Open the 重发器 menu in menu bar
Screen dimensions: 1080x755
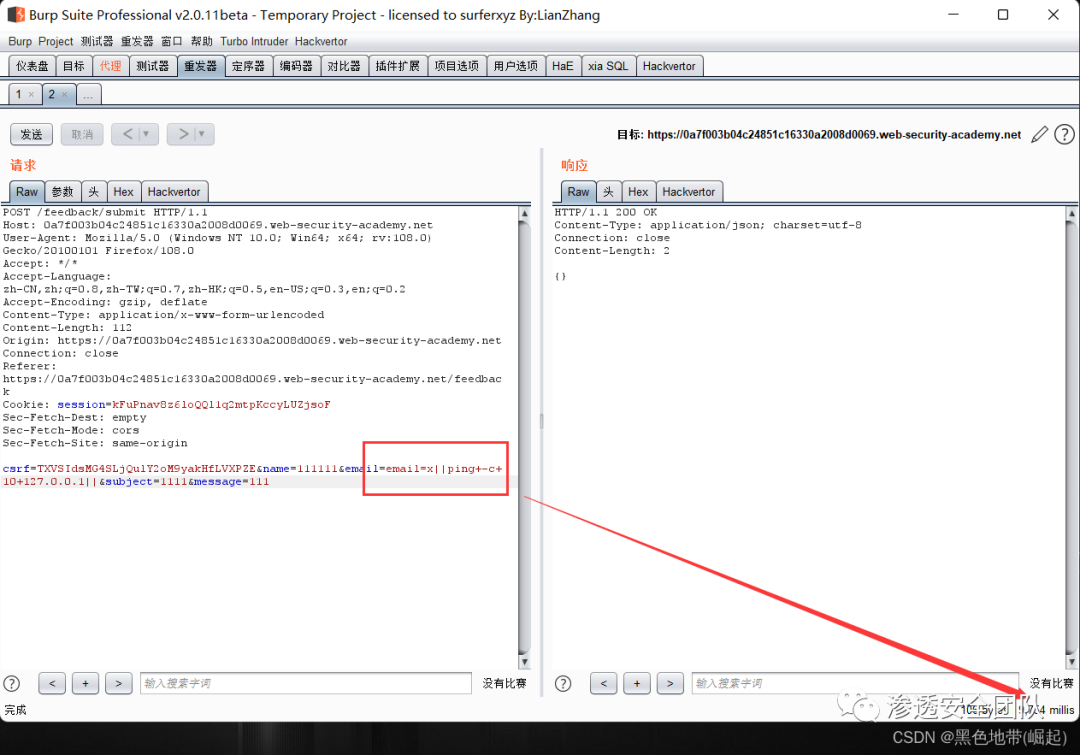click(x=137, y=41)
